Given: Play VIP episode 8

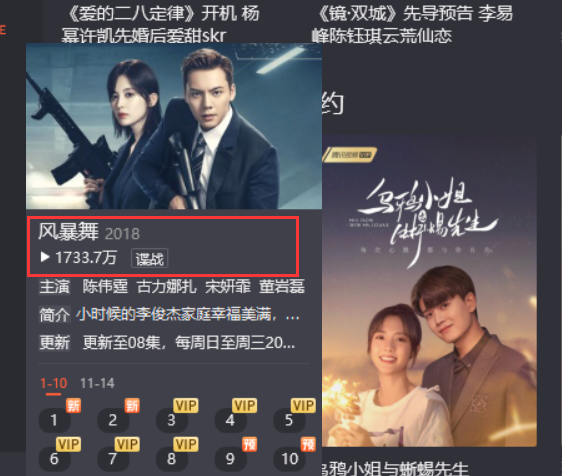Looking at the screenshot, I should [x=172, y=458].
